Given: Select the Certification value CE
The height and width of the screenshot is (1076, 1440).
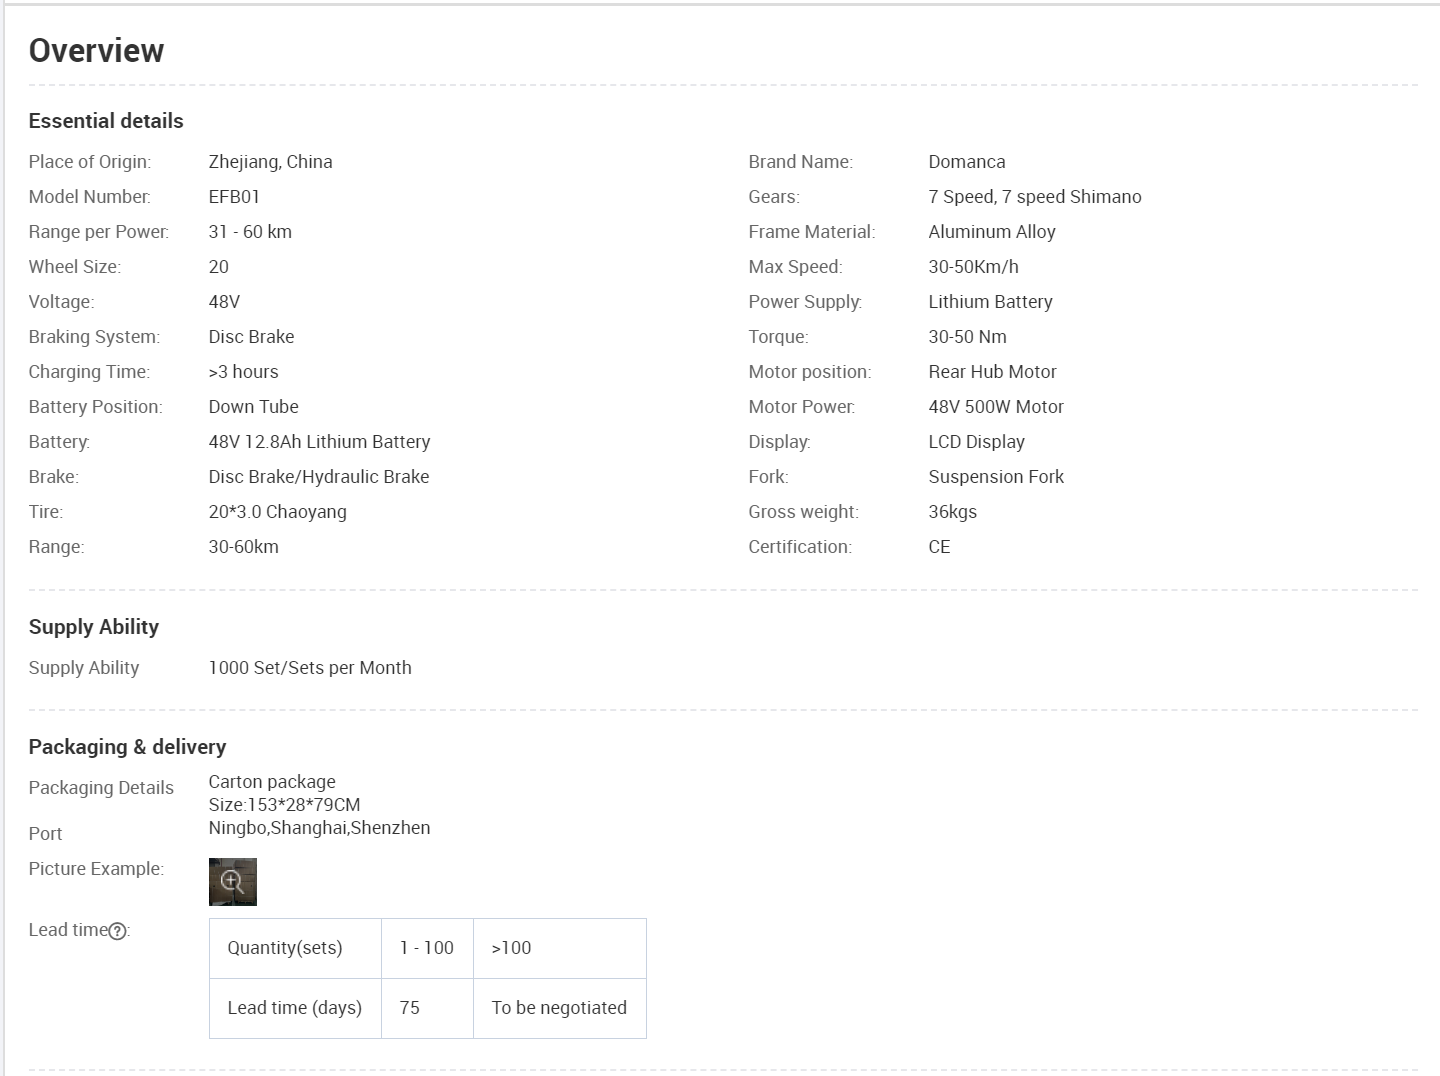Looking at the screenshot, I should pos(939,547).
